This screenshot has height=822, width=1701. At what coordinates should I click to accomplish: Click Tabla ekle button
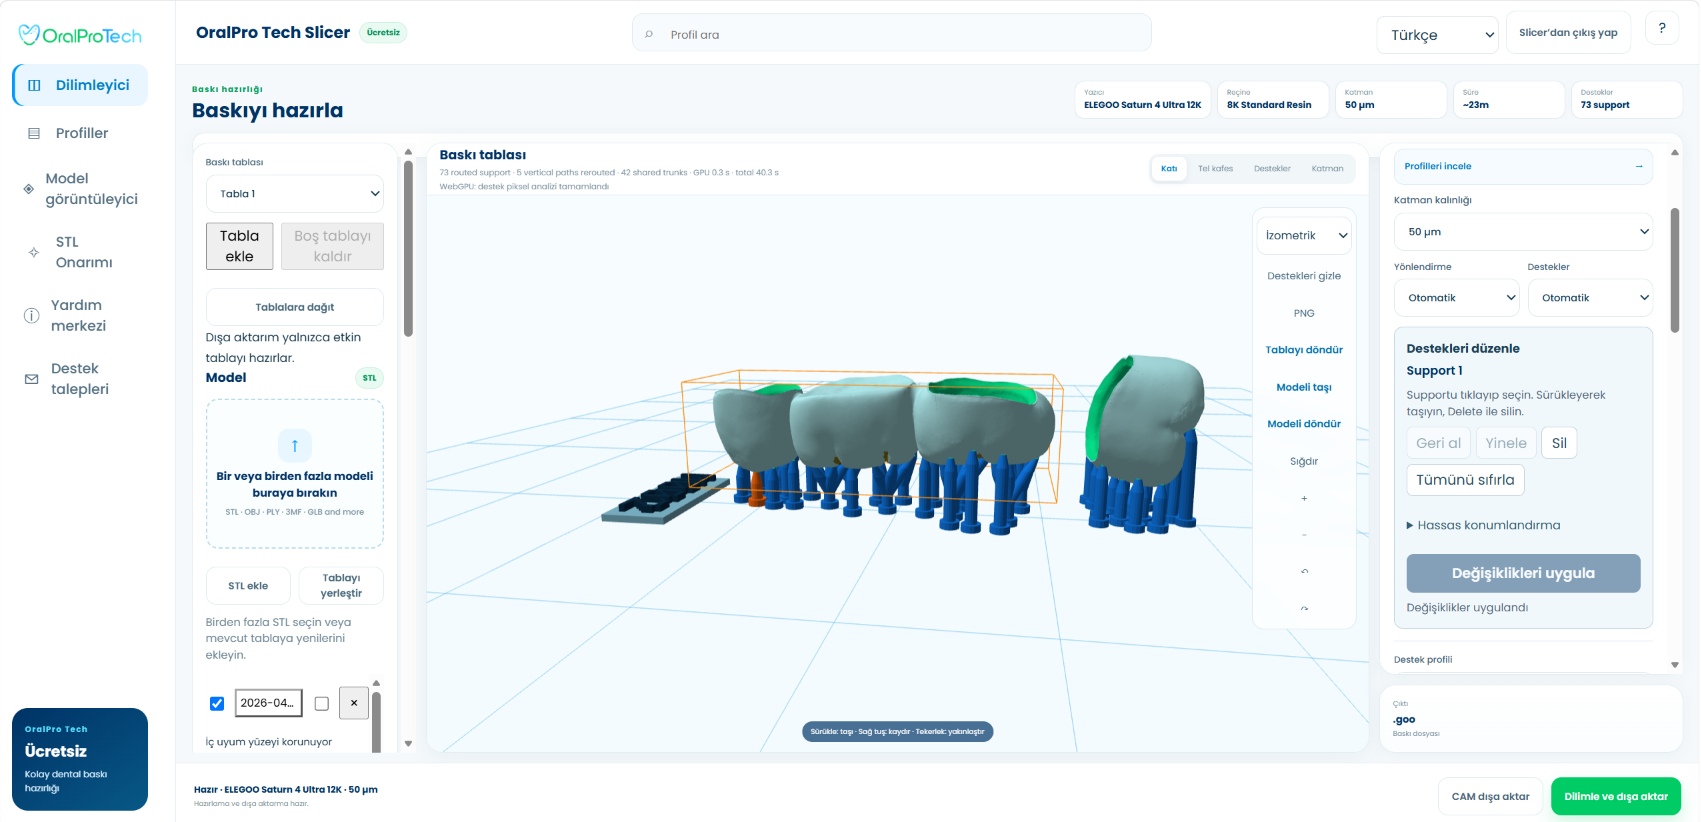(240, 246)
